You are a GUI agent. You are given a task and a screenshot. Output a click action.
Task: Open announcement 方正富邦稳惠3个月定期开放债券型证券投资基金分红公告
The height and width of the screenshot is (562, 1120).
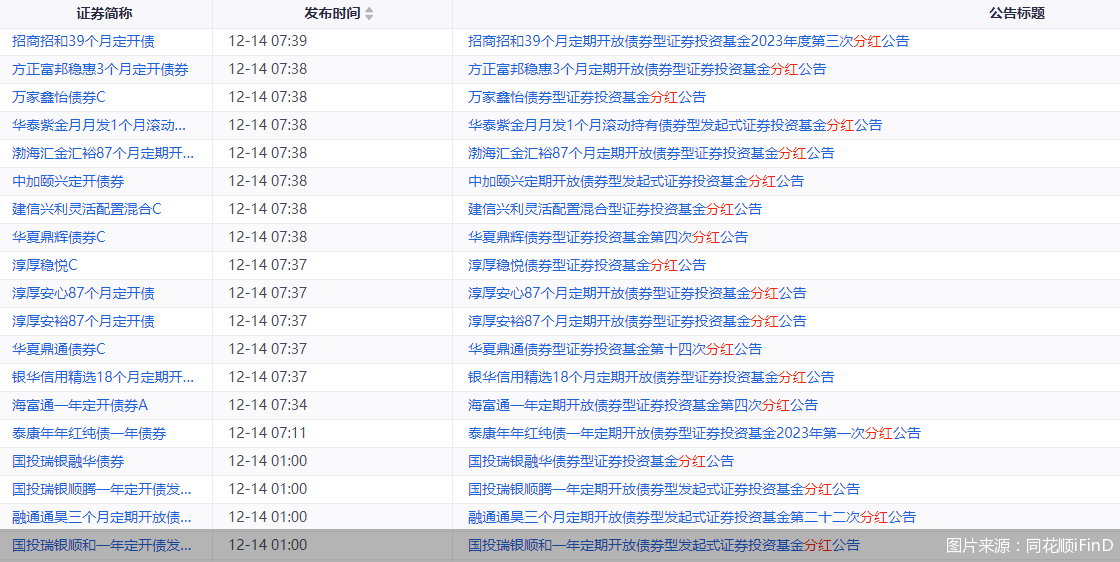click(x=647, y=69)
